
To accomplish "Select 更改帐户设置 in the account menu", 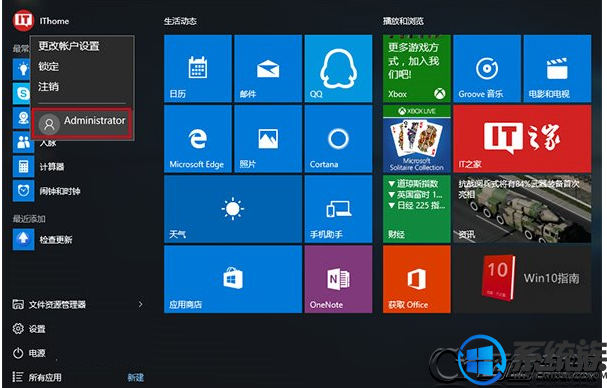I will (x=69, y=46).
